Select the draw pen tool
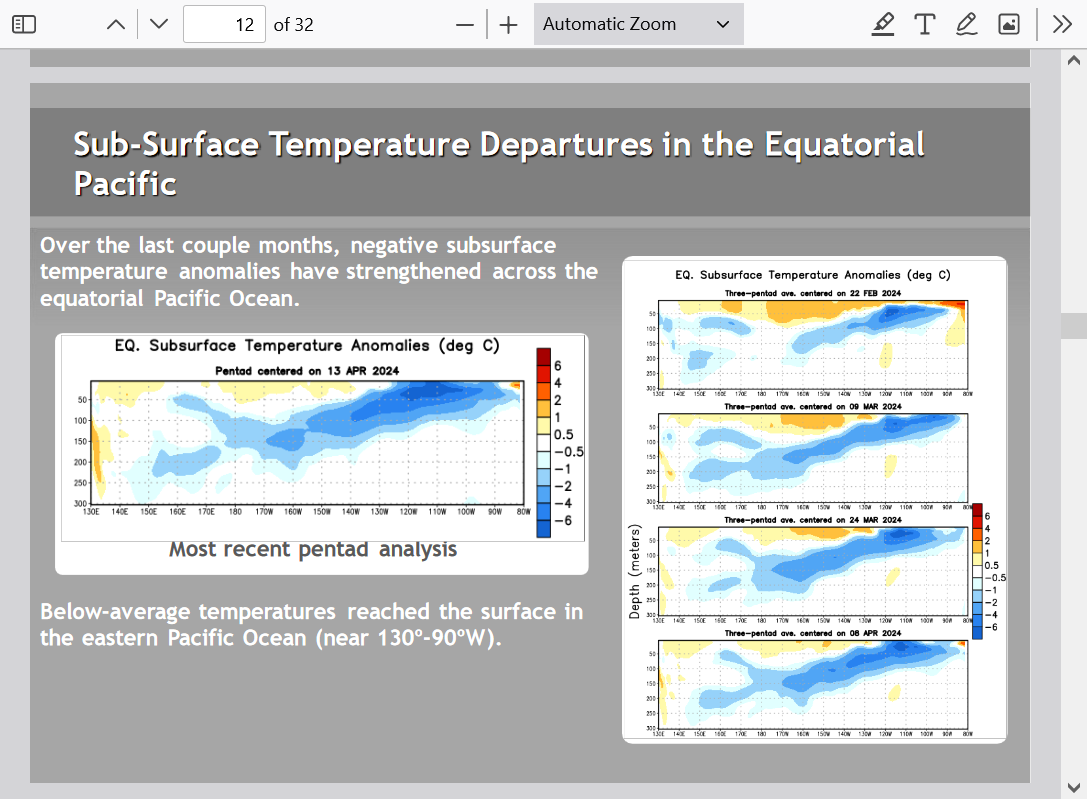The image size is (1087, 799). point(967,24)
